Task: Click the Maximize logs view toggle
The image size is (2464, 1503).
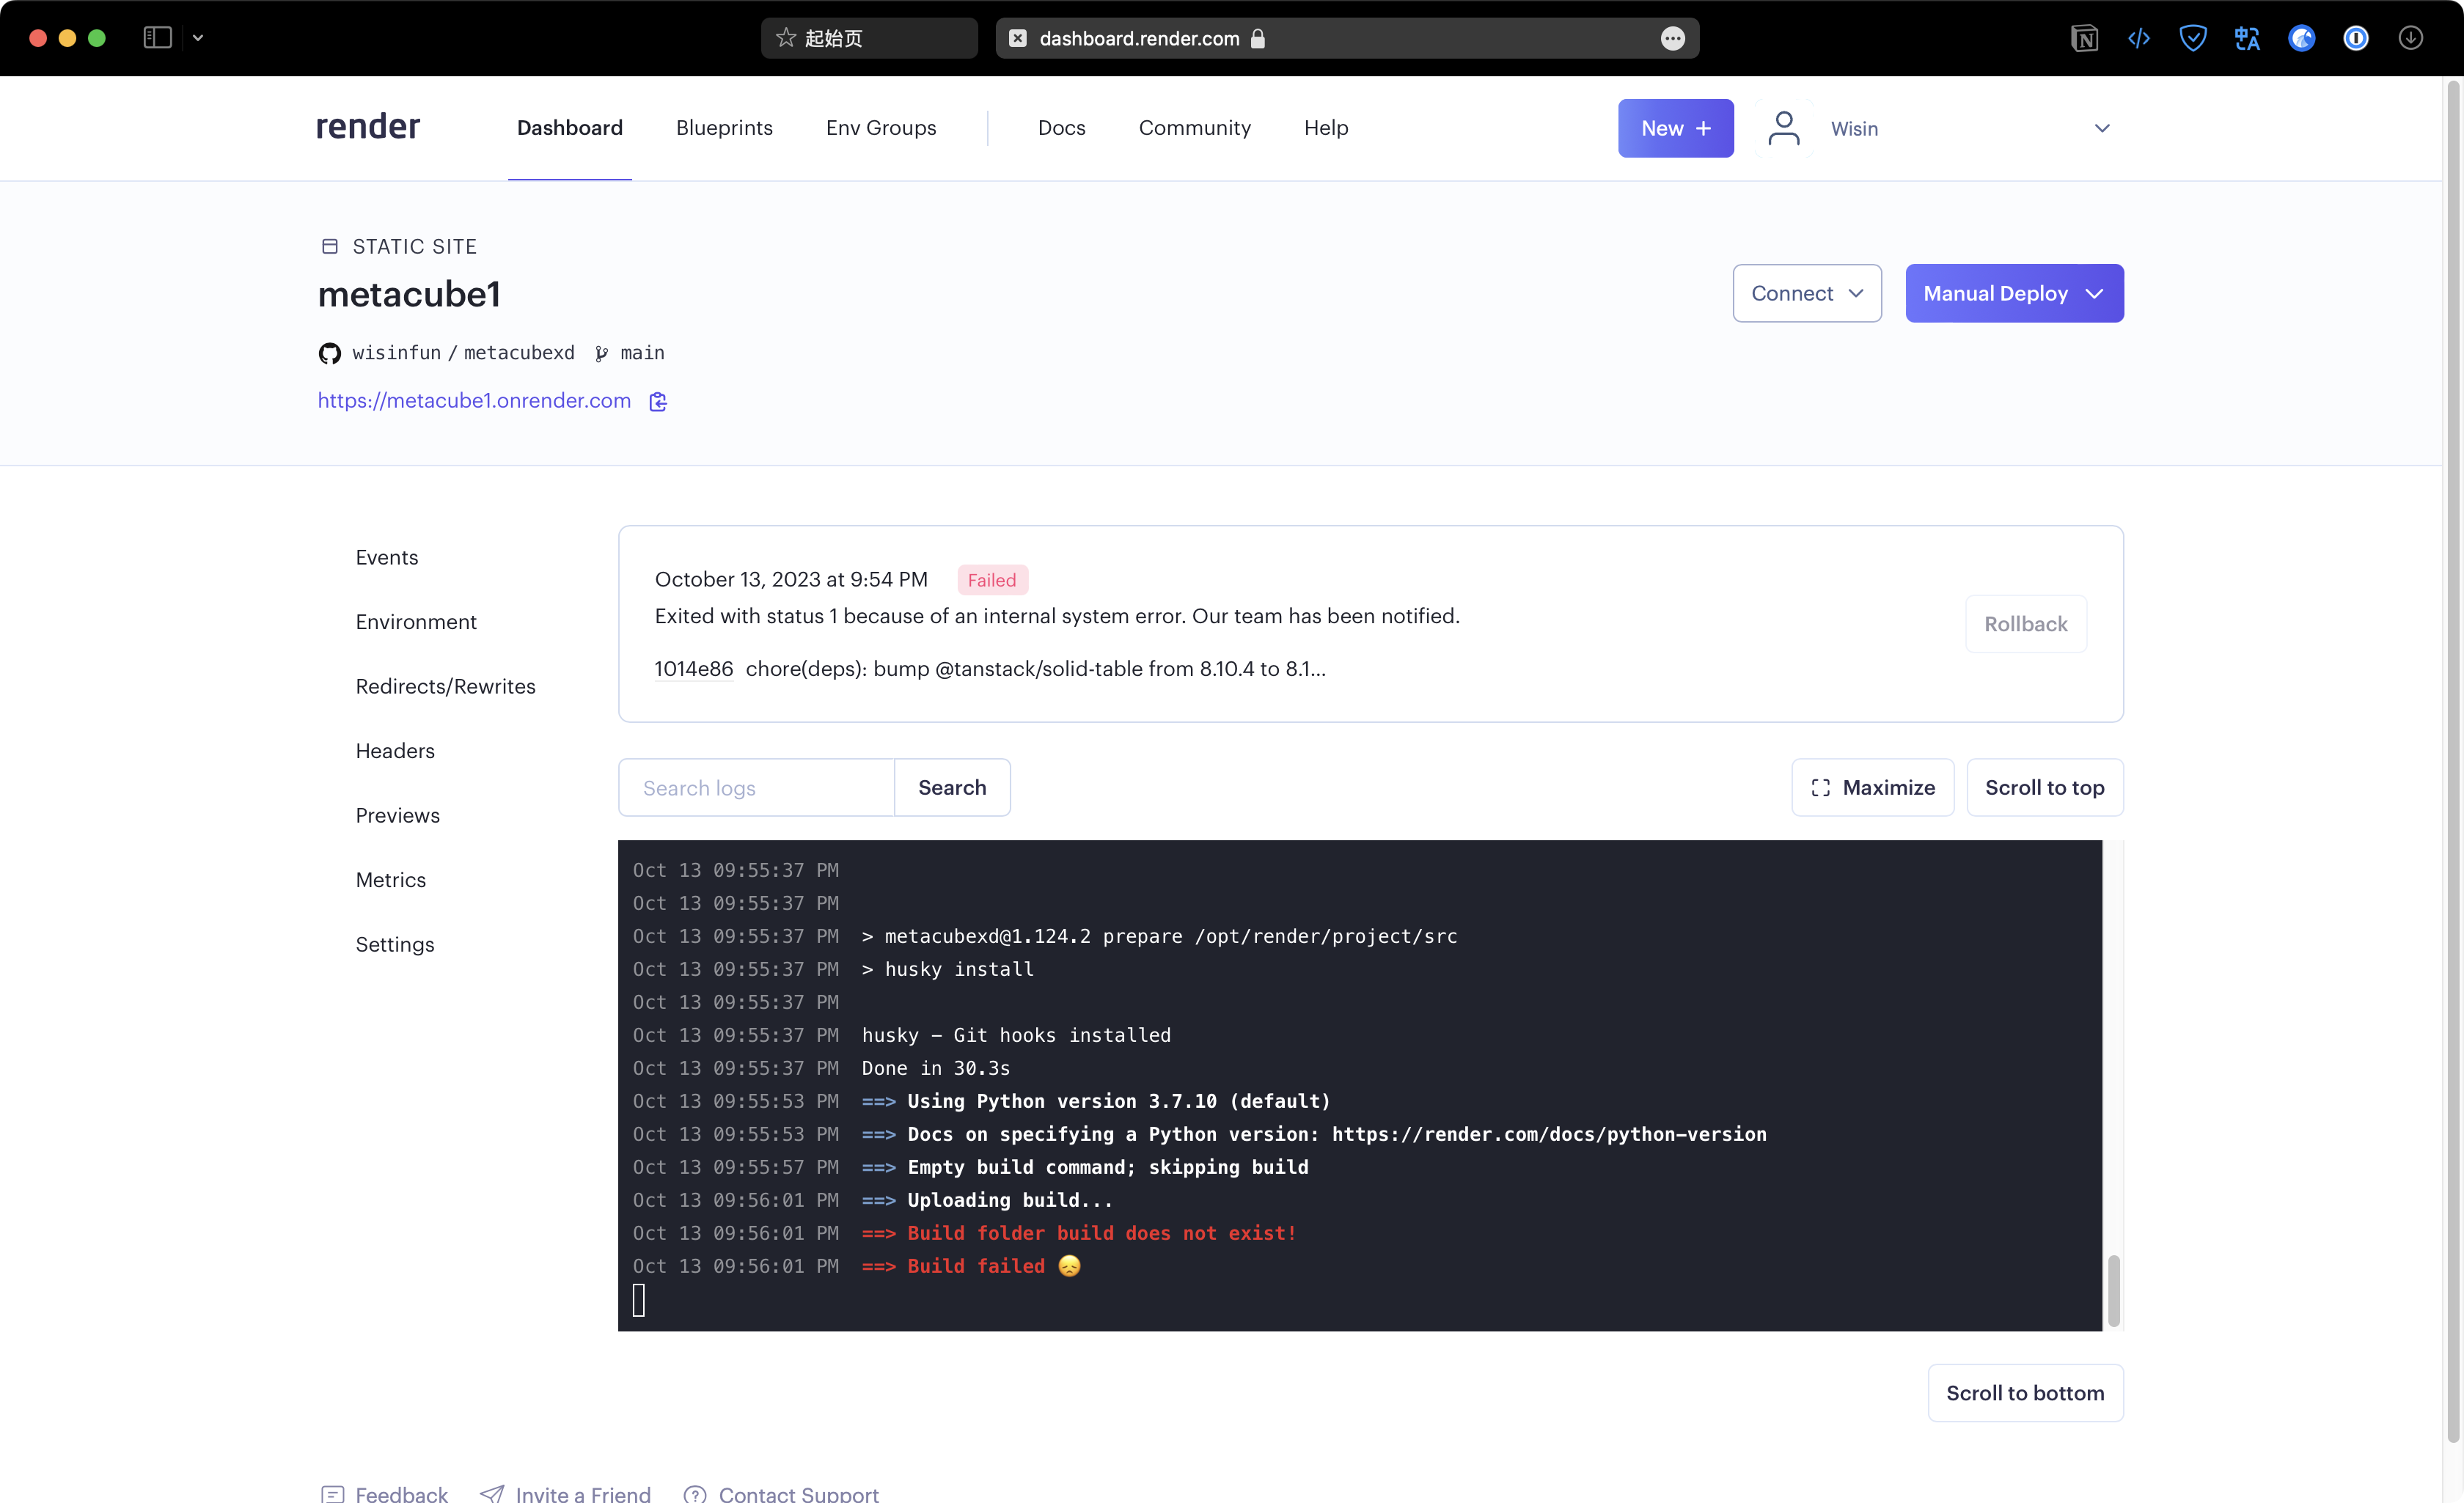Action: pos(1872,787)
